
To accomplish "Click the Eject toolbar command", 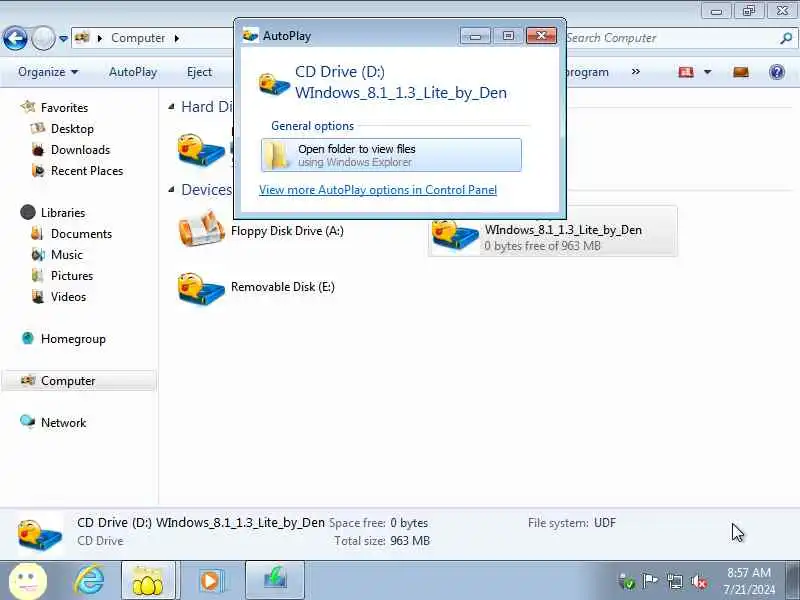I will point(199,72).
